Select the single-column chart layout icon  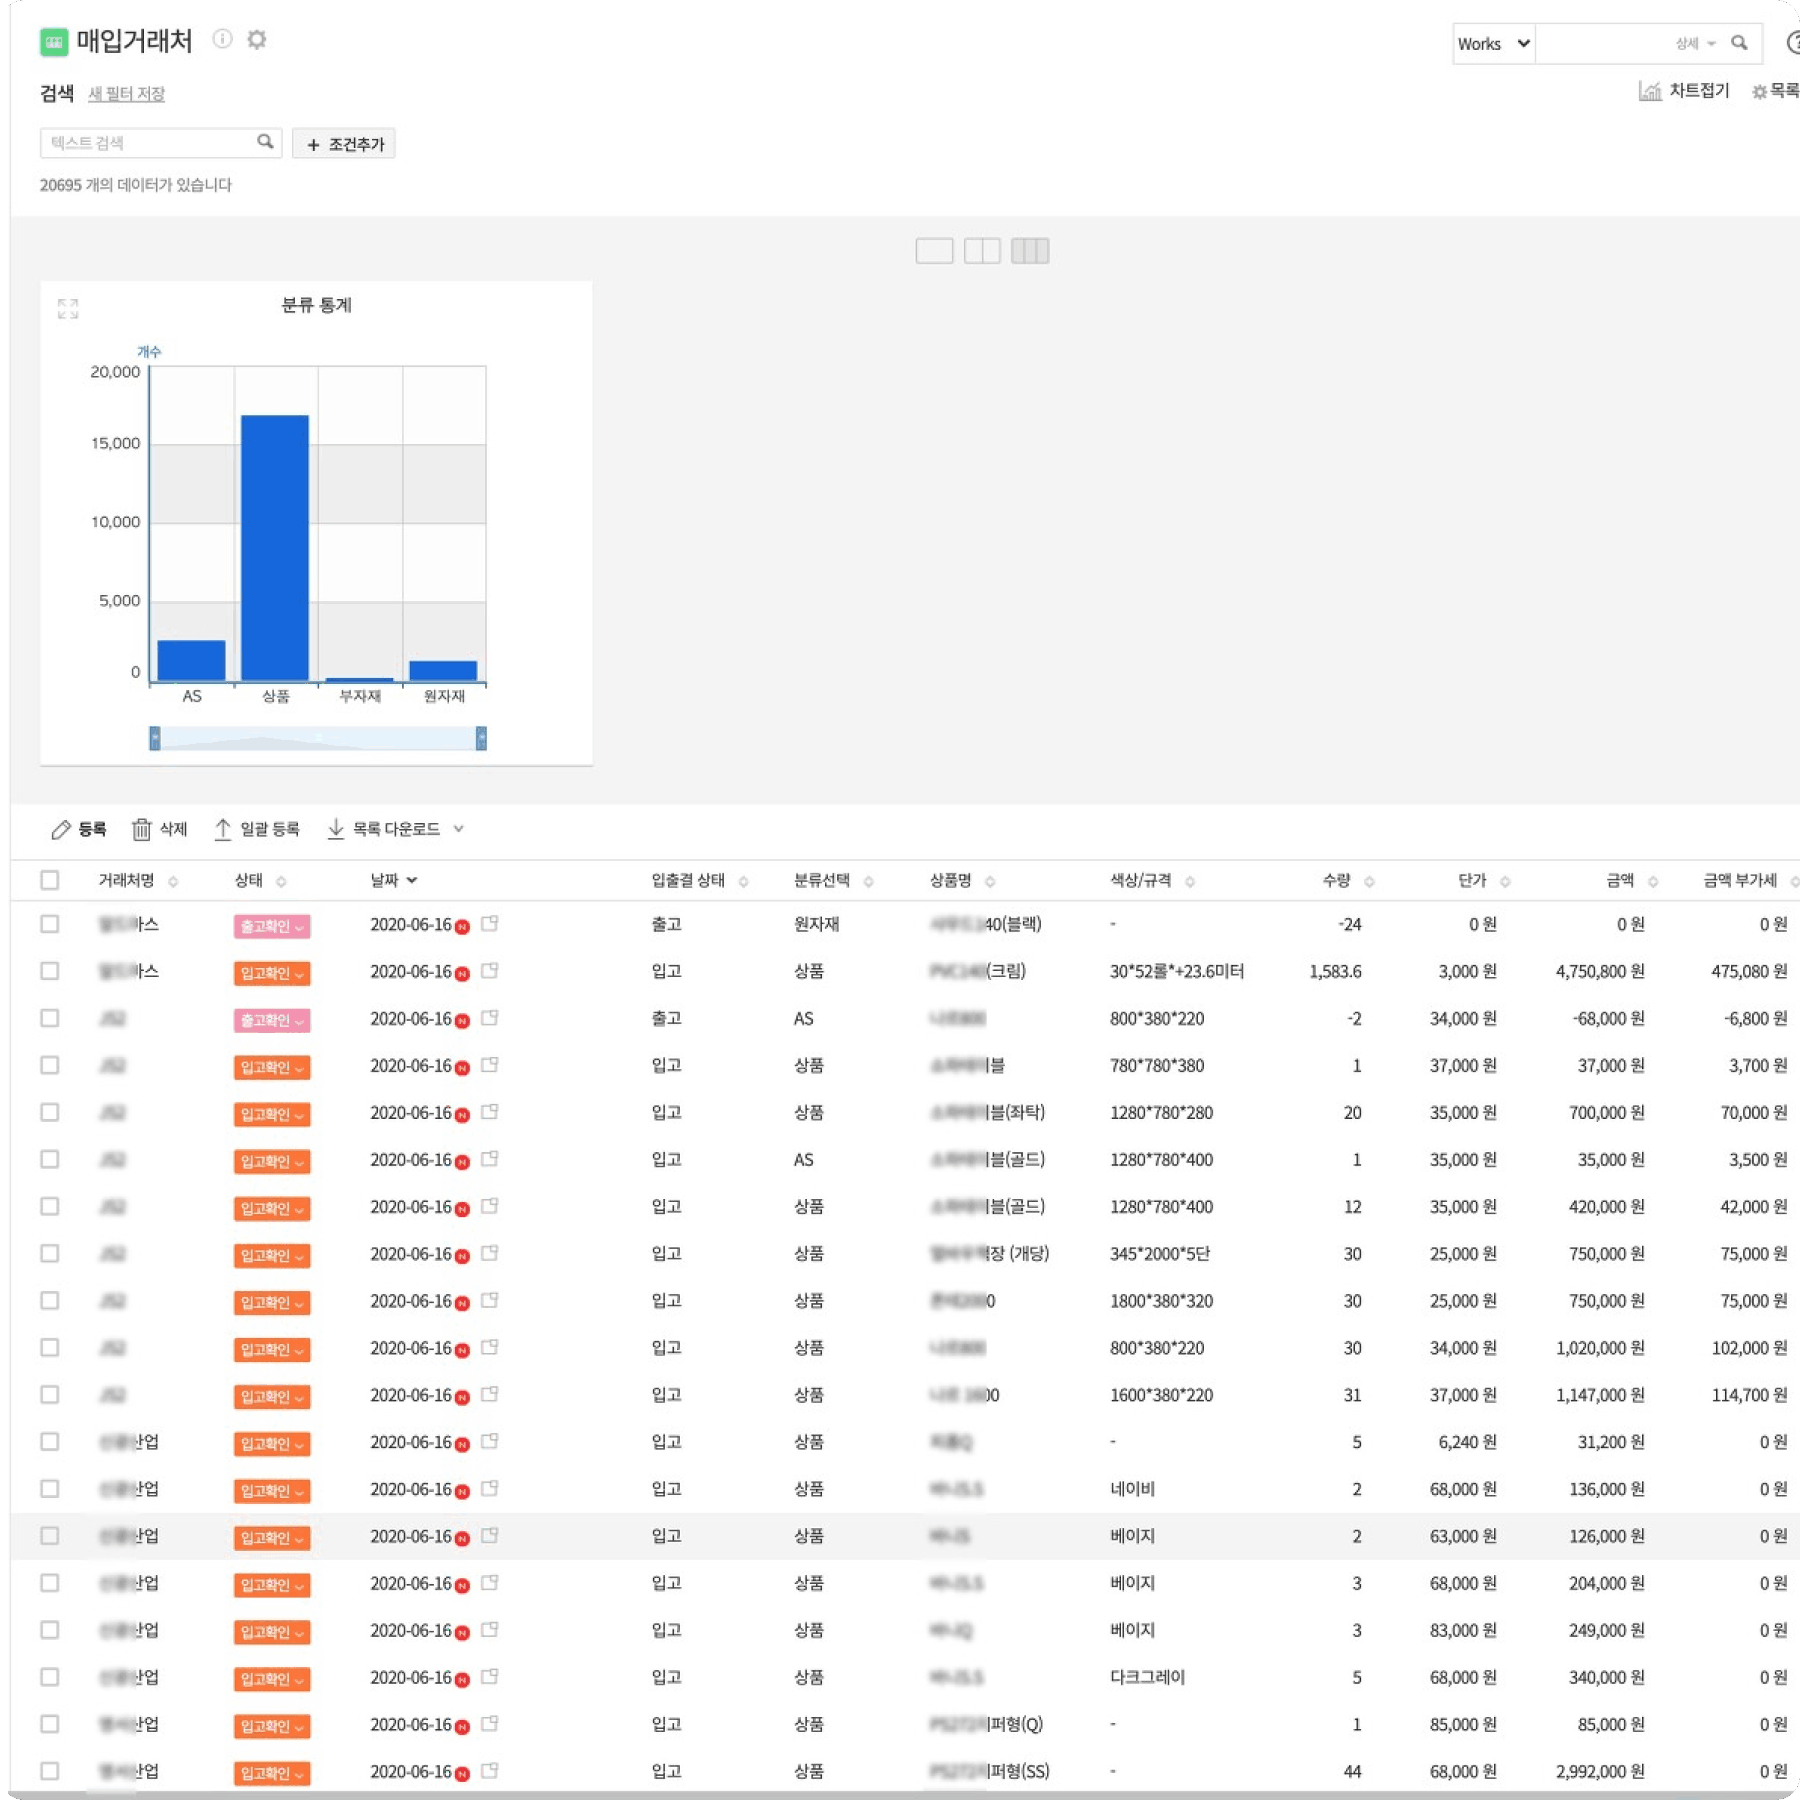click(934, 251)
